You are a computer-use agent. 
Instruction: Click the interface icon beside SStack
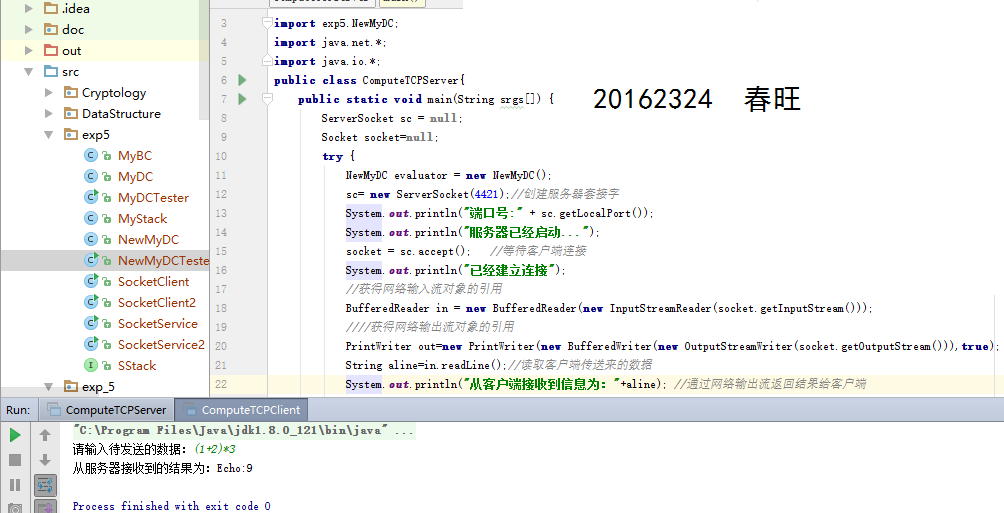[x=91, y=366]
